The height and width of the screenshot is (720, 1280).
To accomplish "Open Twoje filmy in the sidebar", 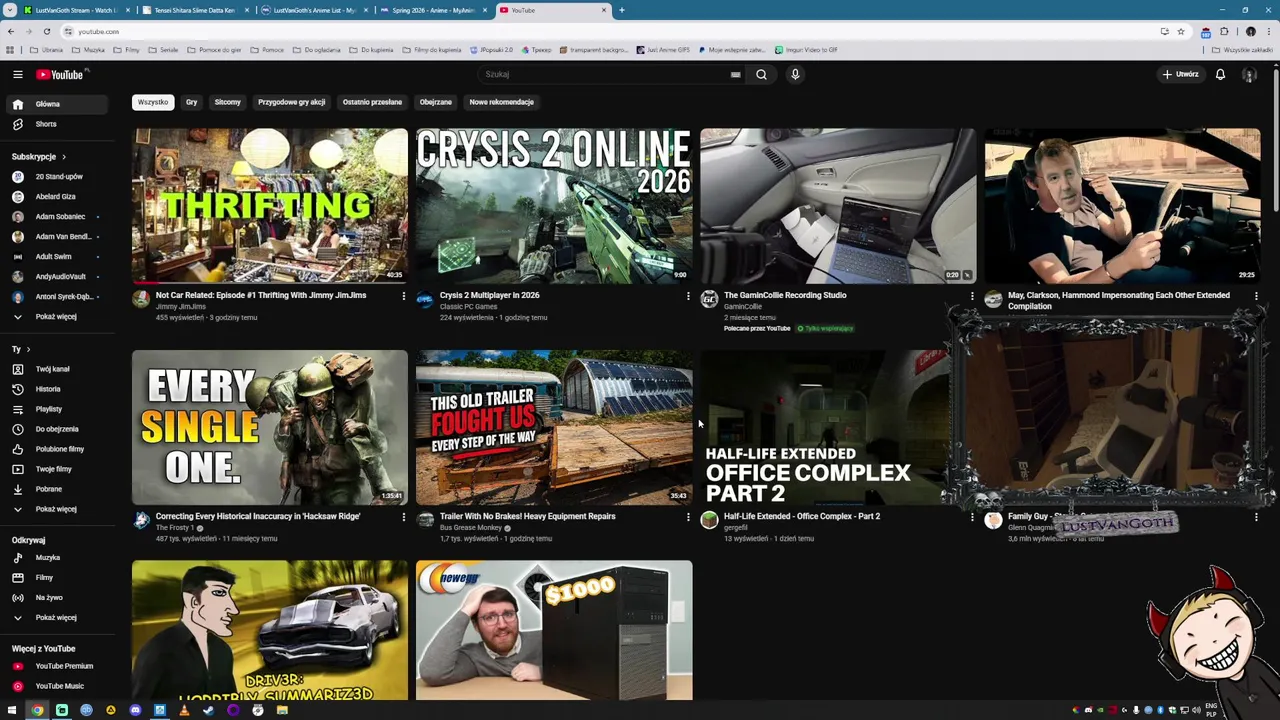I will click(x=58, y=469).
